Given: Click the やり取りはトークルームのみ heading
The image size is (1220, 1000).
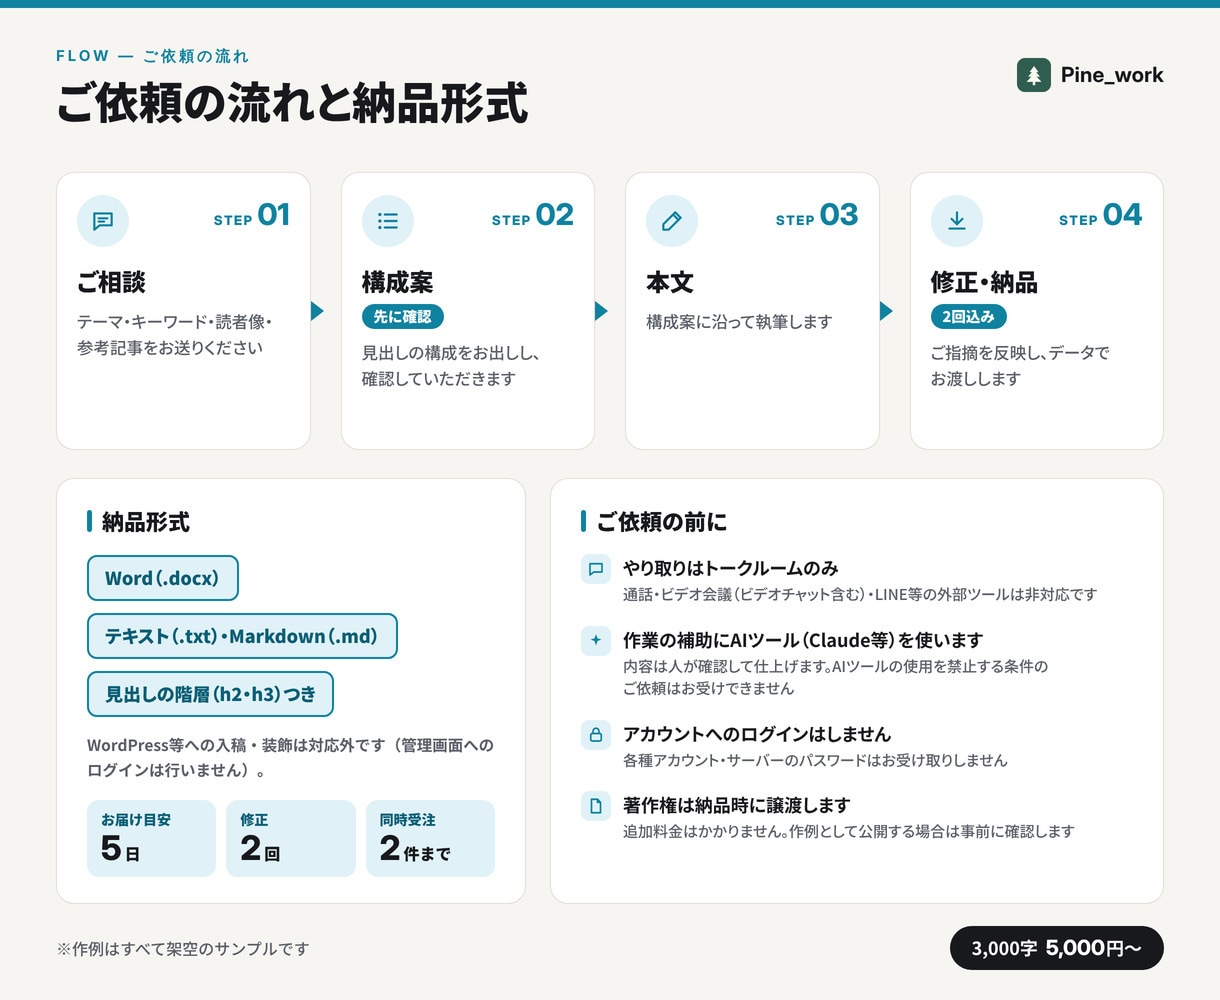Looking at the screenshot, I should pos(731,568).
